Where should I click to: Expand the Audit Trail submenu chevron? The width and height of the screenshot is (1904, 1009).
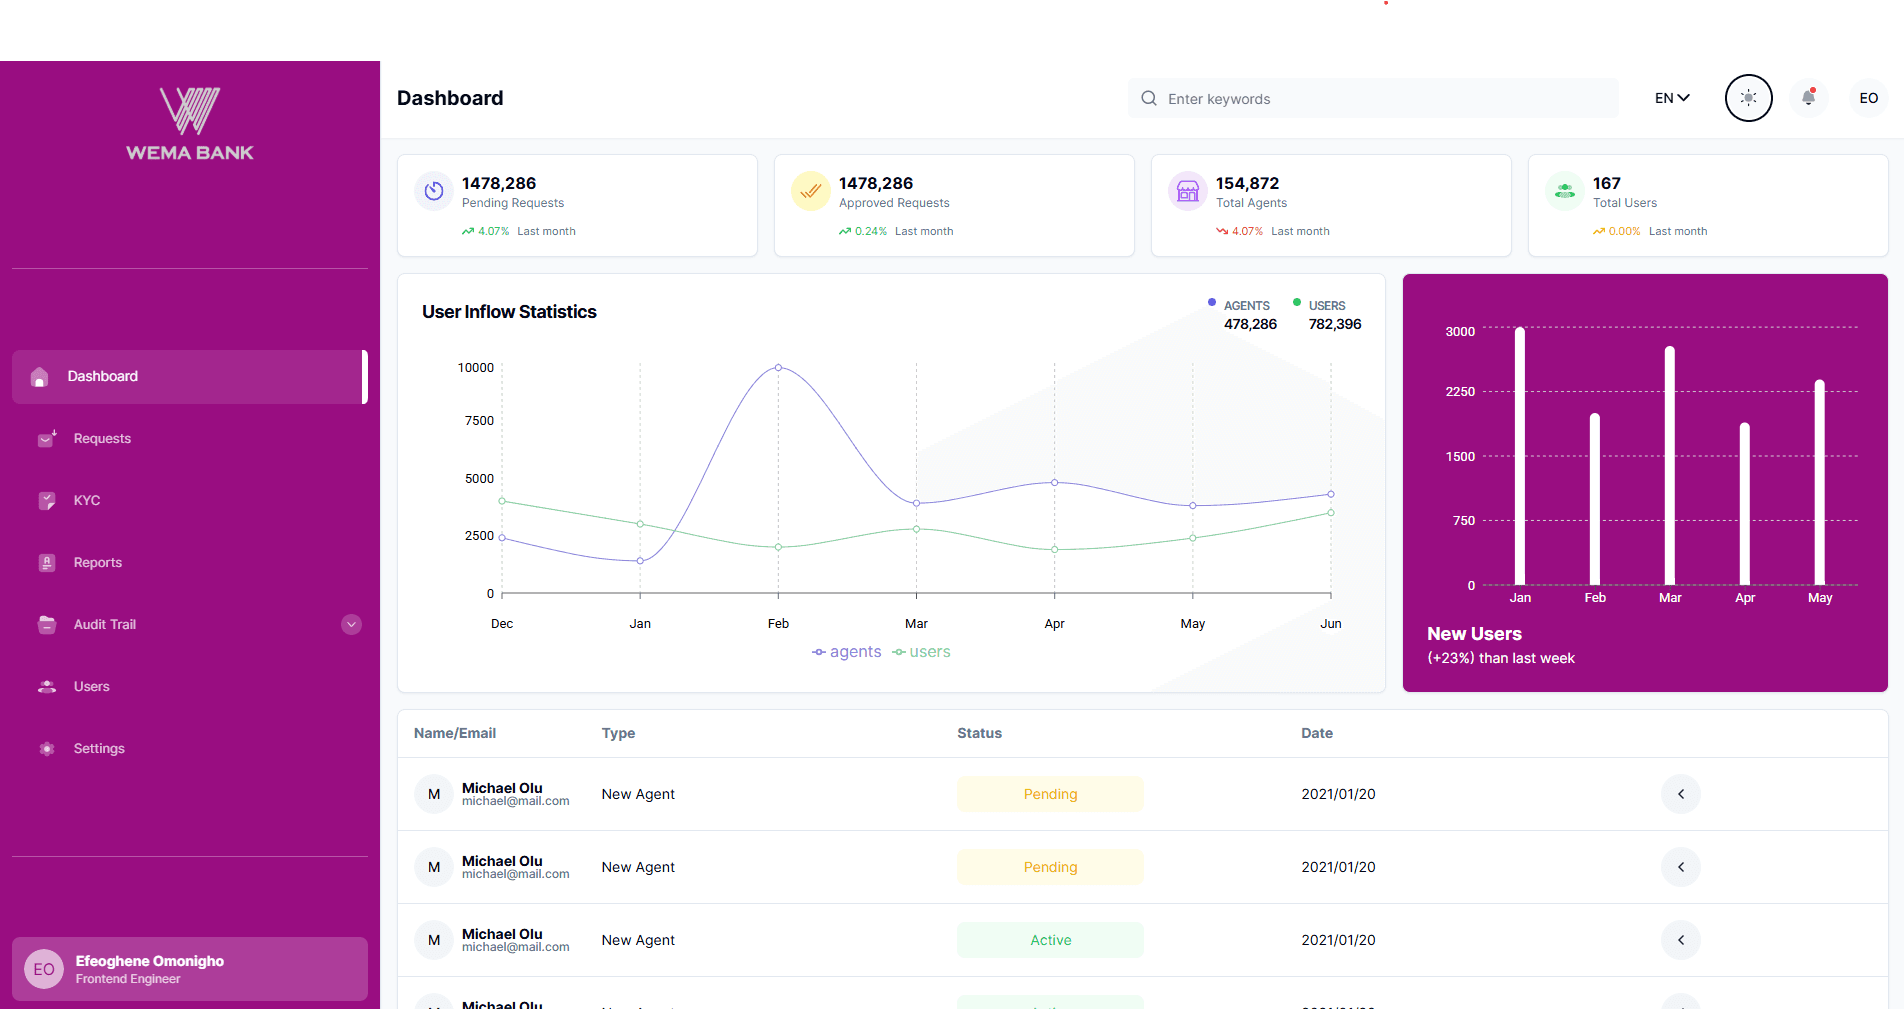click(351, 624)
